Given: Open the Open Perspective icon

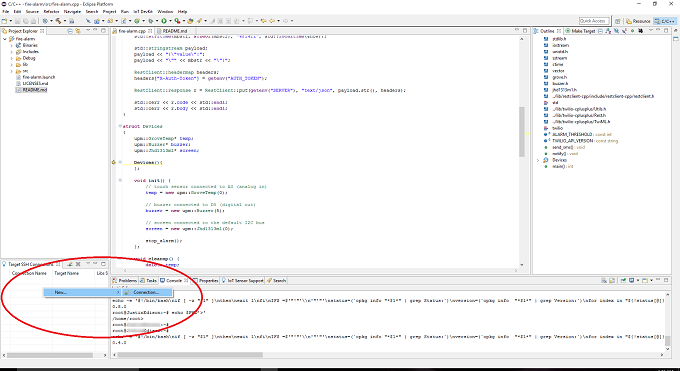Looking at the screenshot, I should pyautogui.click(x=618, y=21).
